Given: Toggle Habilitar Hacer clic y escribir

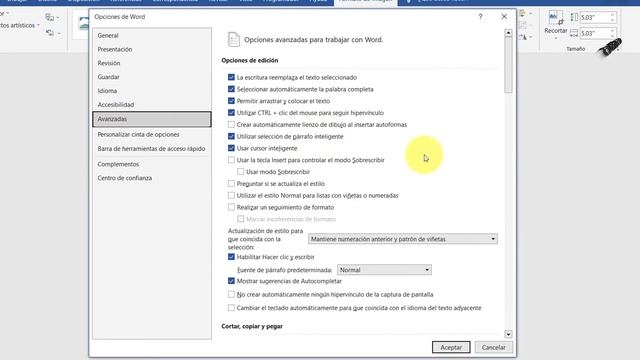Looking at the screenshot, I should tap(231, 257).
